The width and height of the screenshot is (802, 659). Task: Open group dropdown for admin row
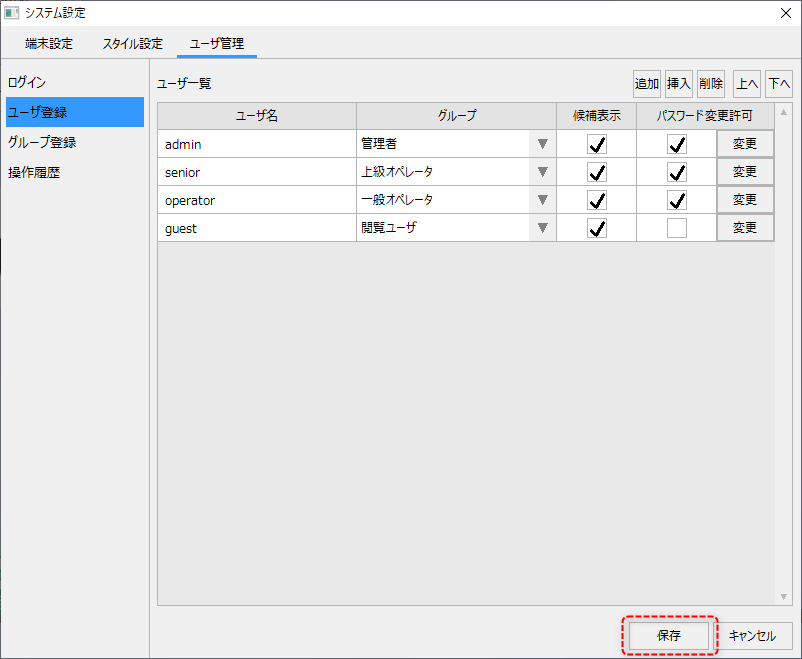click(x=542, y=144)
